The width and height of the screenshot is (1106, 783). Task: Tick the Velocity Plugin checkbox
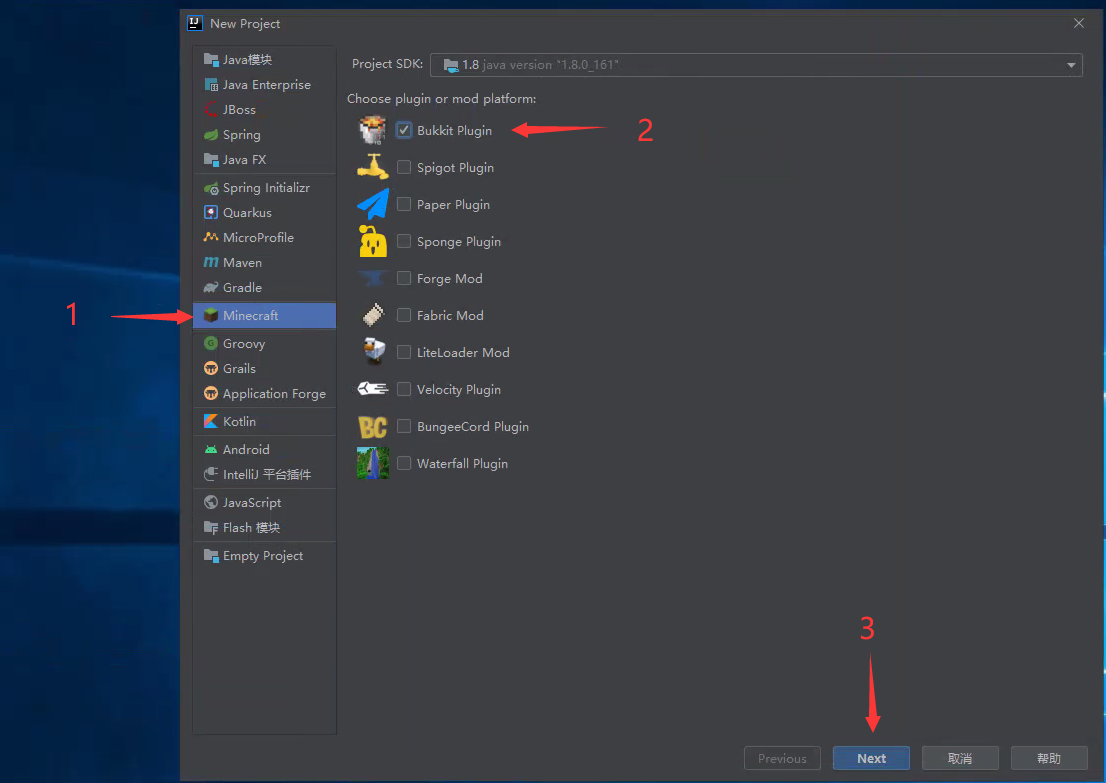click(x=404, y=389)
